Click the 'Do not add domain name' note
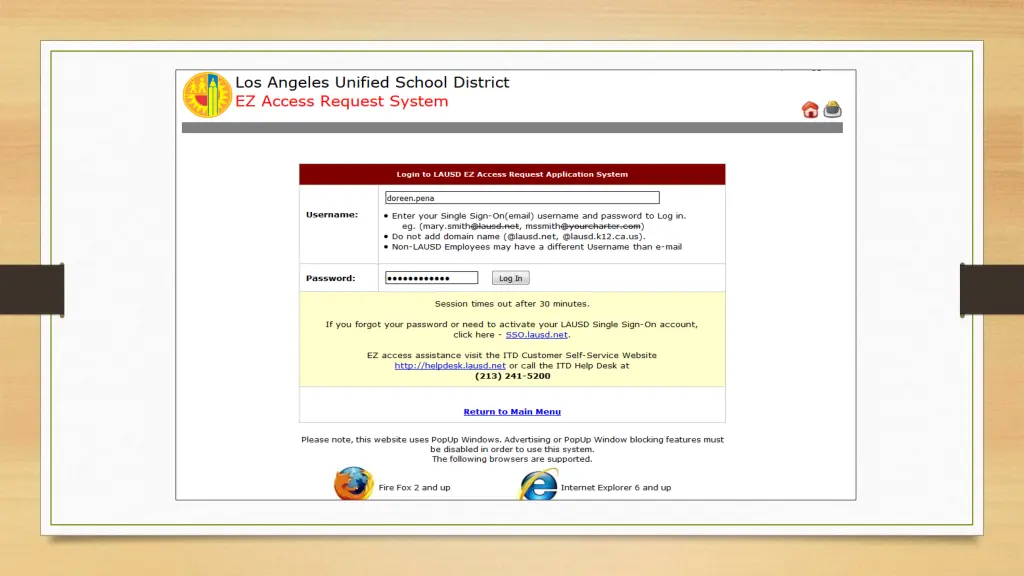1024x576 pixels. (x=519, y=236)
